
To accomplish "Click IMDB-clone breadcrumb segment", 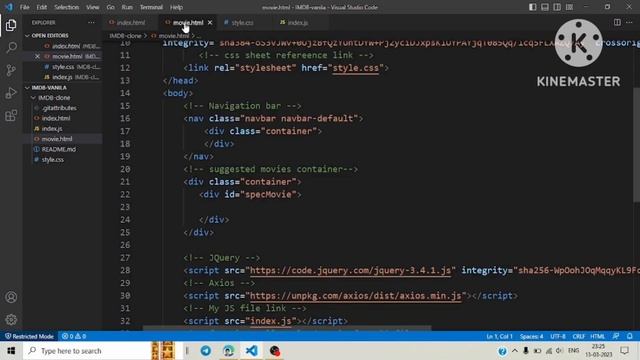I will pyautogui.click(x=125, y=36).
